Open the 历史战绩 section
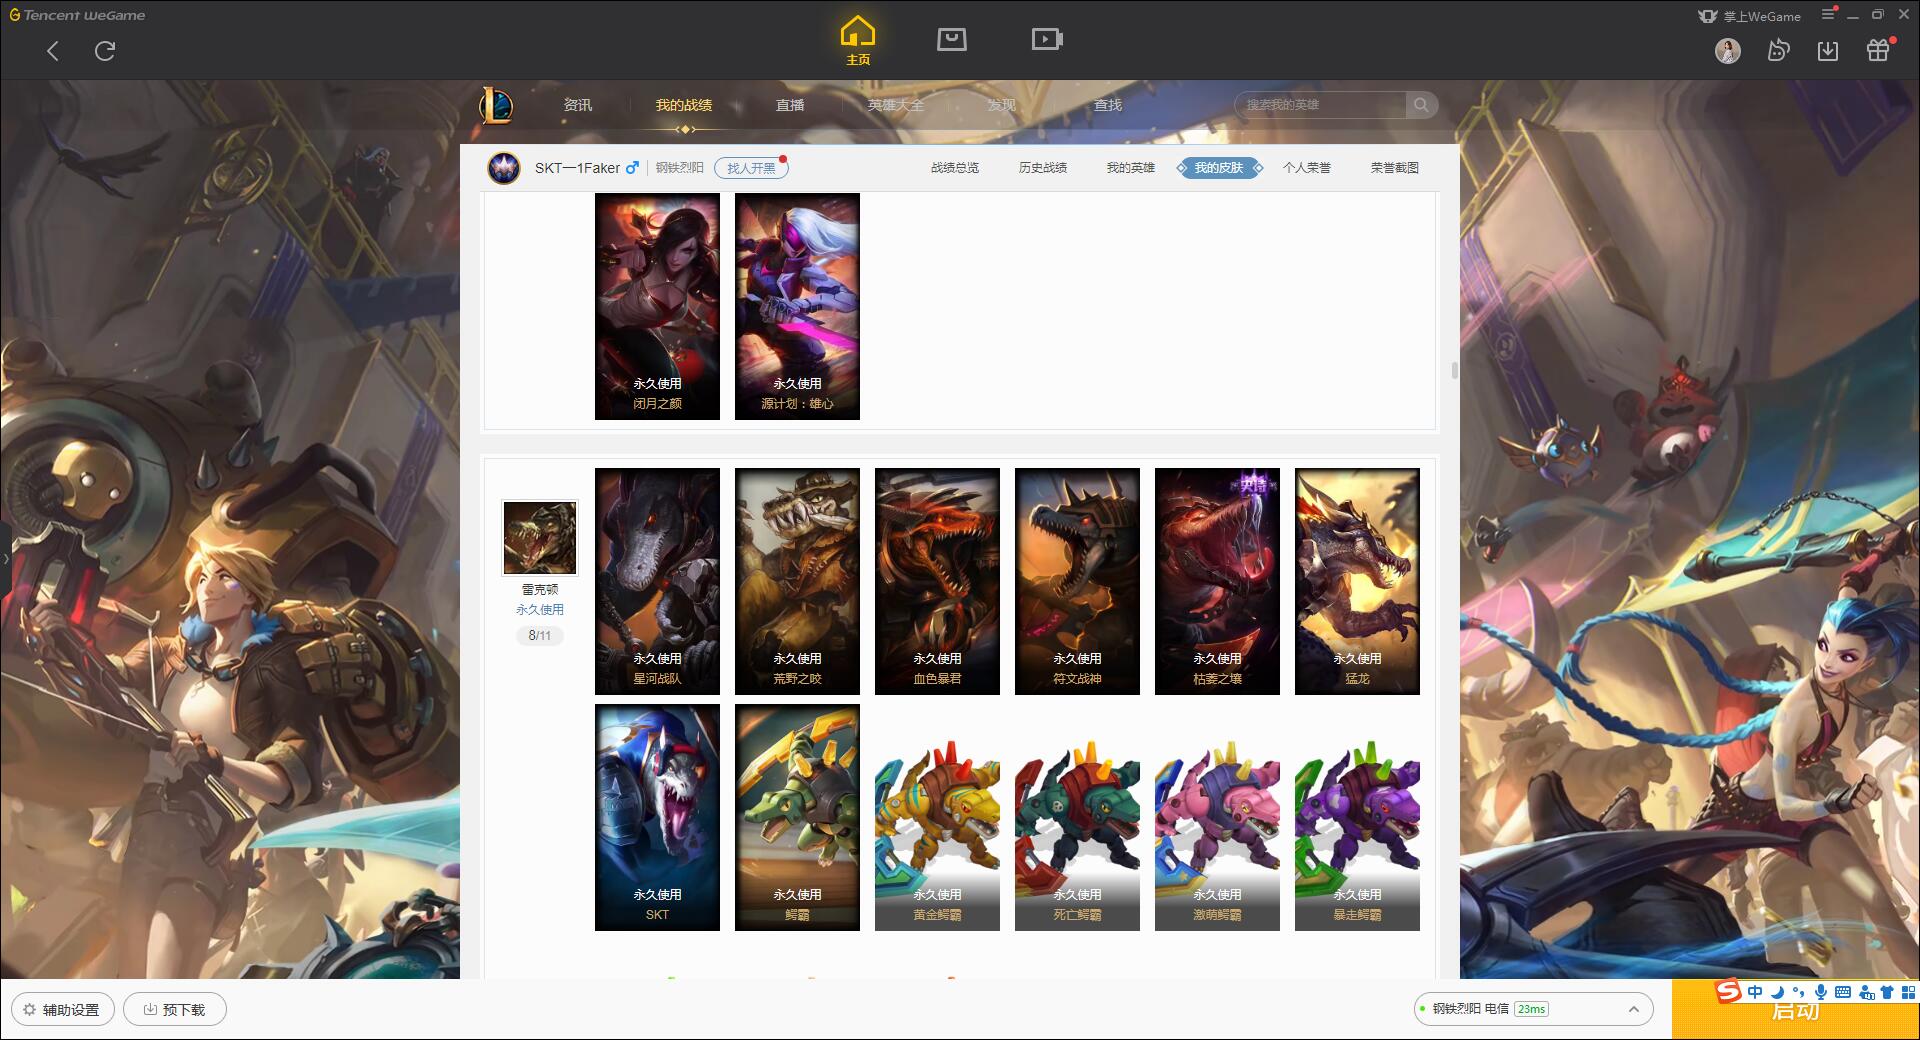Viewport: 1920px width, 1040px height. click(x=1043, y=168)
